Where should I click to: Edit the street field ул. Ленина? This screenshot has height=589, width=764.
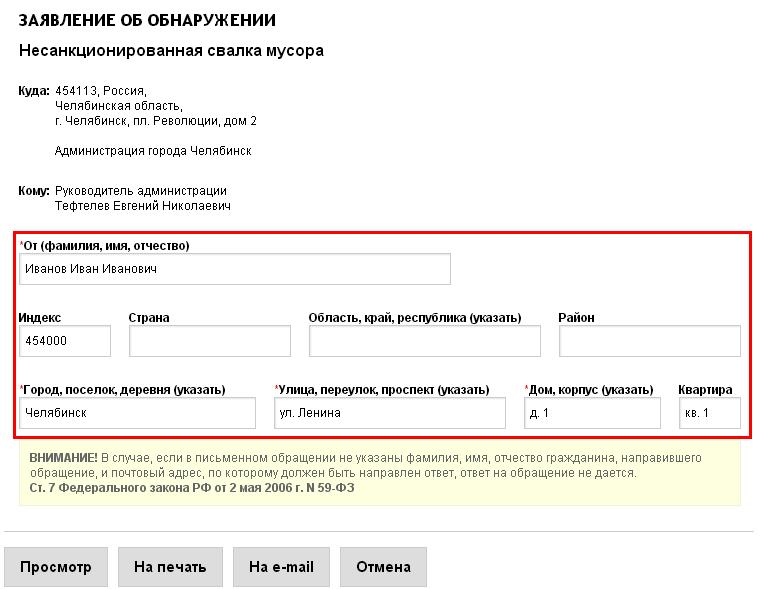[x=390, y=413]
